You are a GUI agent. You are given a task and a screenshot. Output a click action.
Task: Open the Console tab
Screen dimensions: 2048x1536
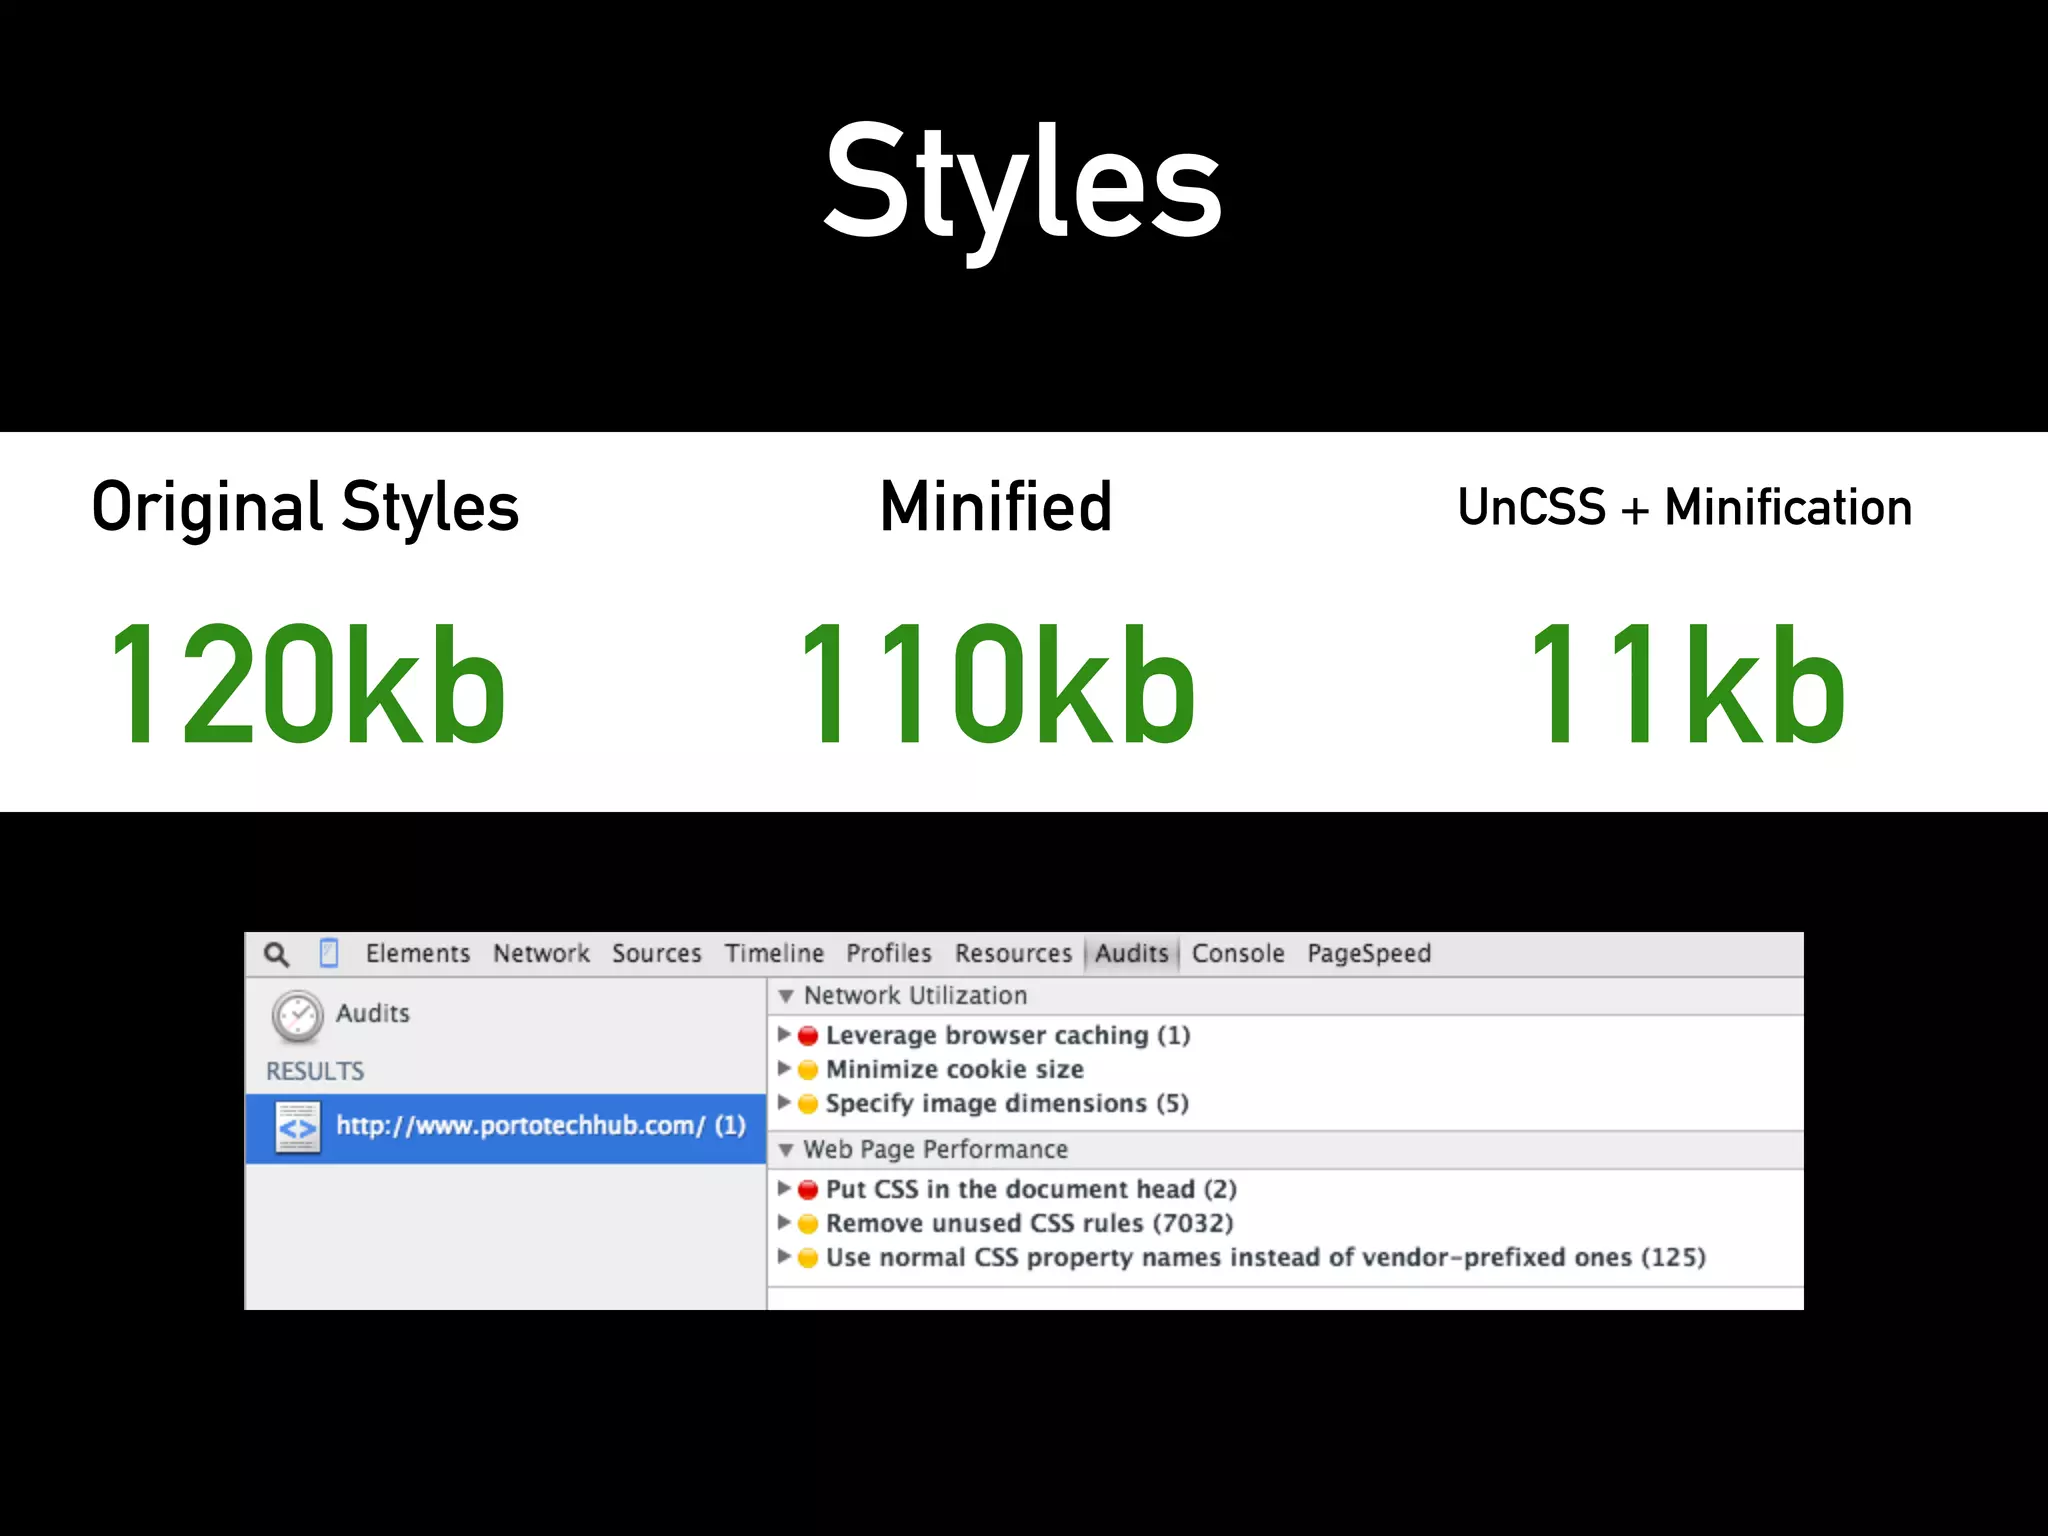1238,953
